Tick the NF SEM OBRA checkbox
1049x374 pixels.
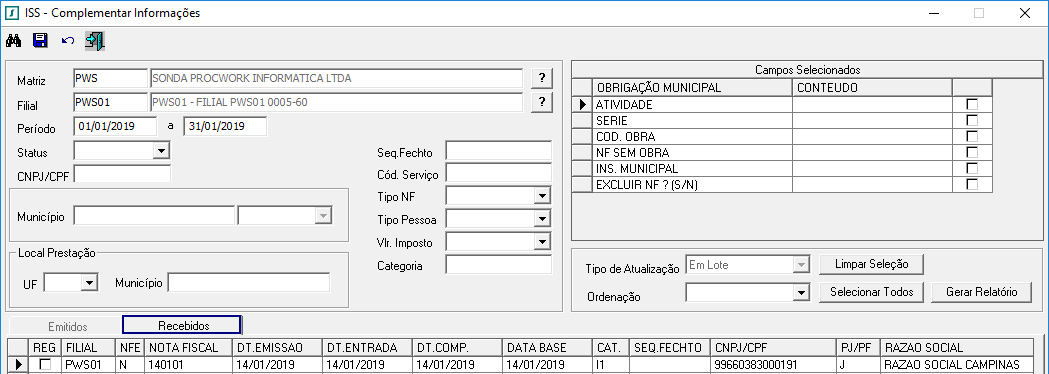[x=972, y=153]
